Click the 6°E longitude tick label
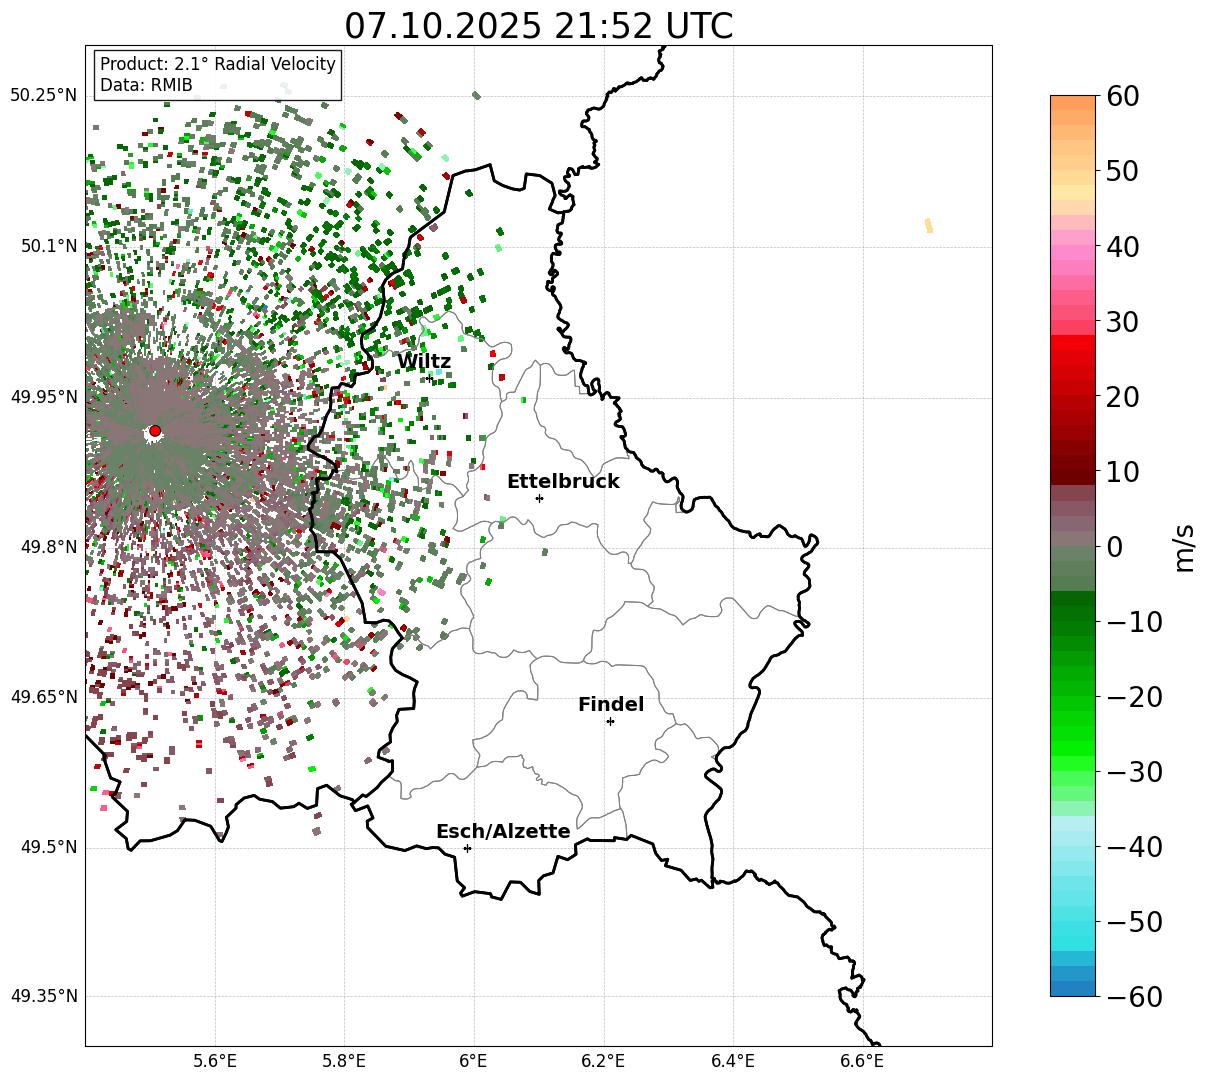Screen dimensions: 1207x1081 (474, 1060)
